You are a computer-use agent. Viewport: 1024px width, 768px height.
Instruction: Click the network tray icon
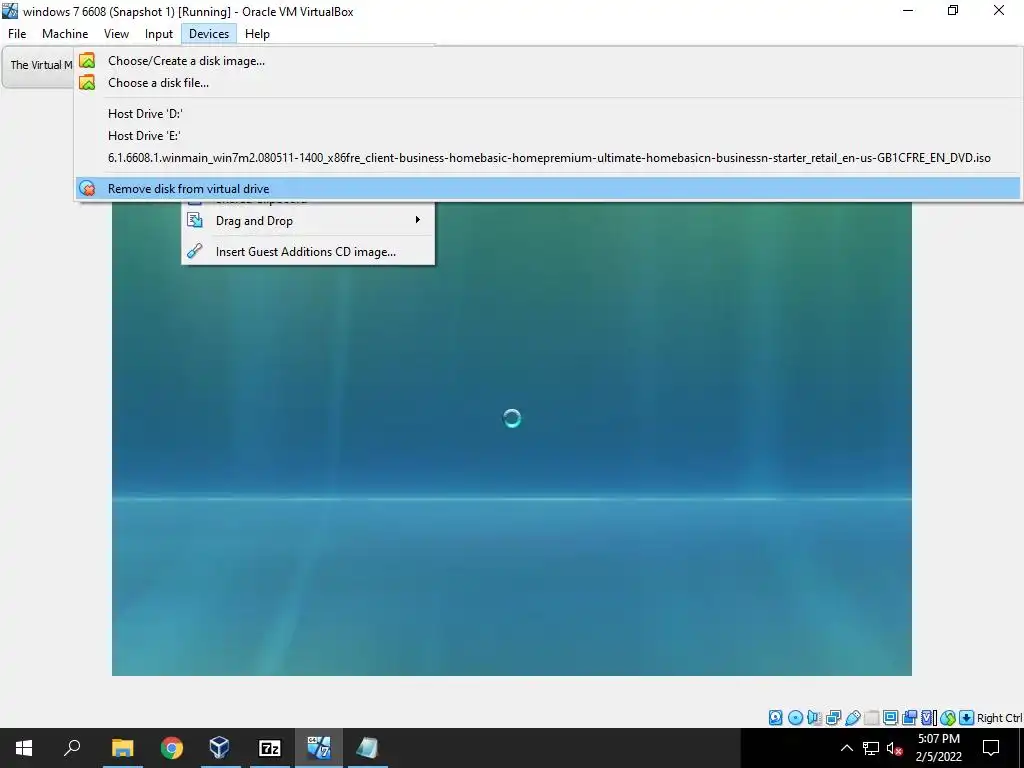[871, 748]
